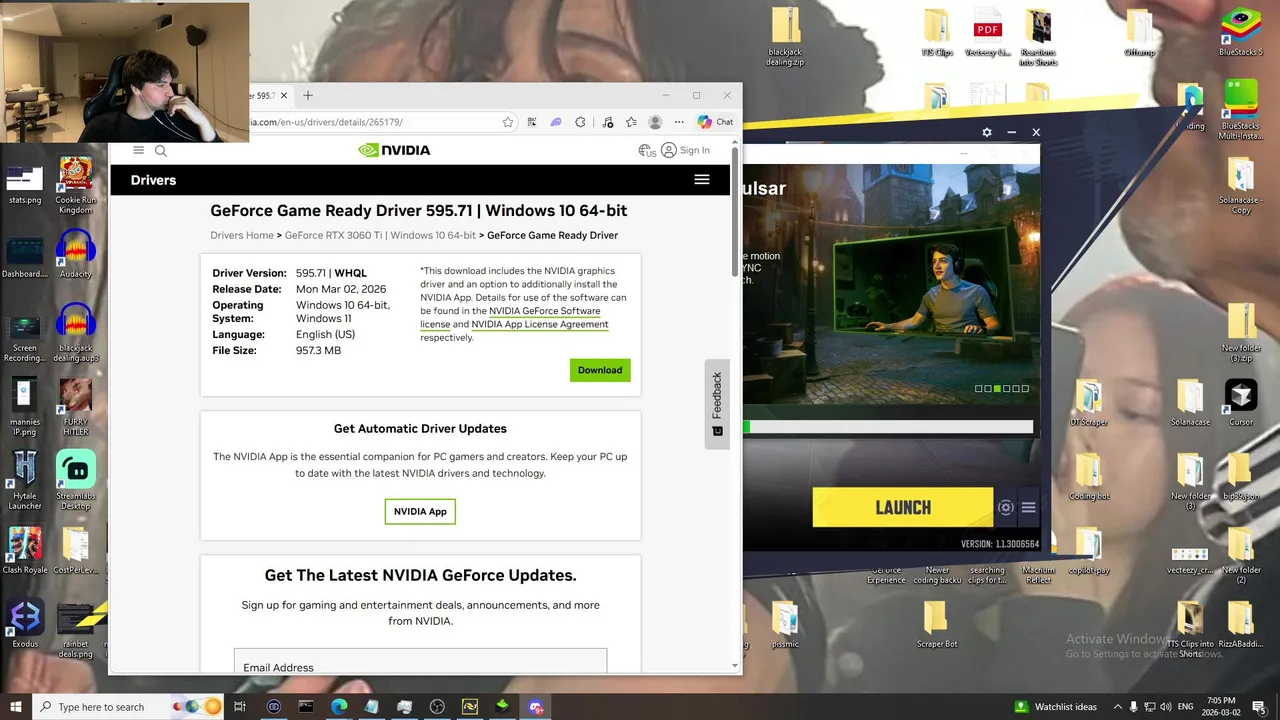Open NVIDIA site hamburger menu beside search

tap(139, 150)
